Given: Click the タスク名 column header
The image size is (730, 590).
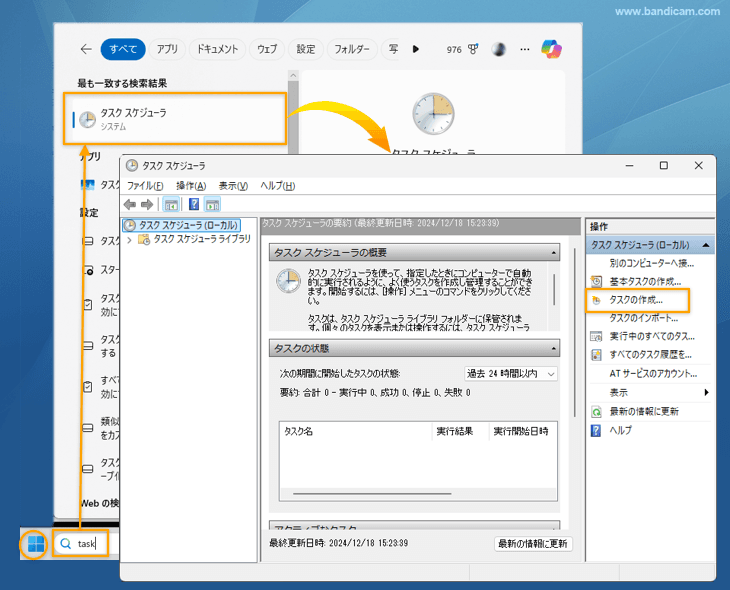Looking at the screenshot, I should (x=298, y=432).
